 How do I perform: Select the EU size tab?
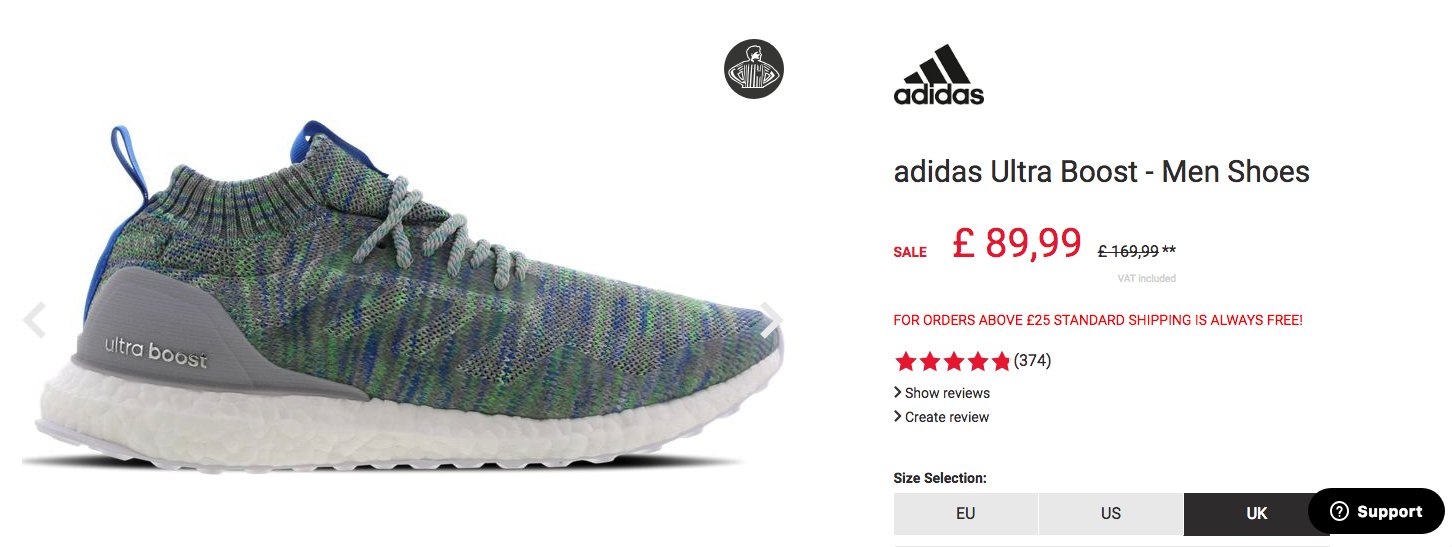point(966,514)
